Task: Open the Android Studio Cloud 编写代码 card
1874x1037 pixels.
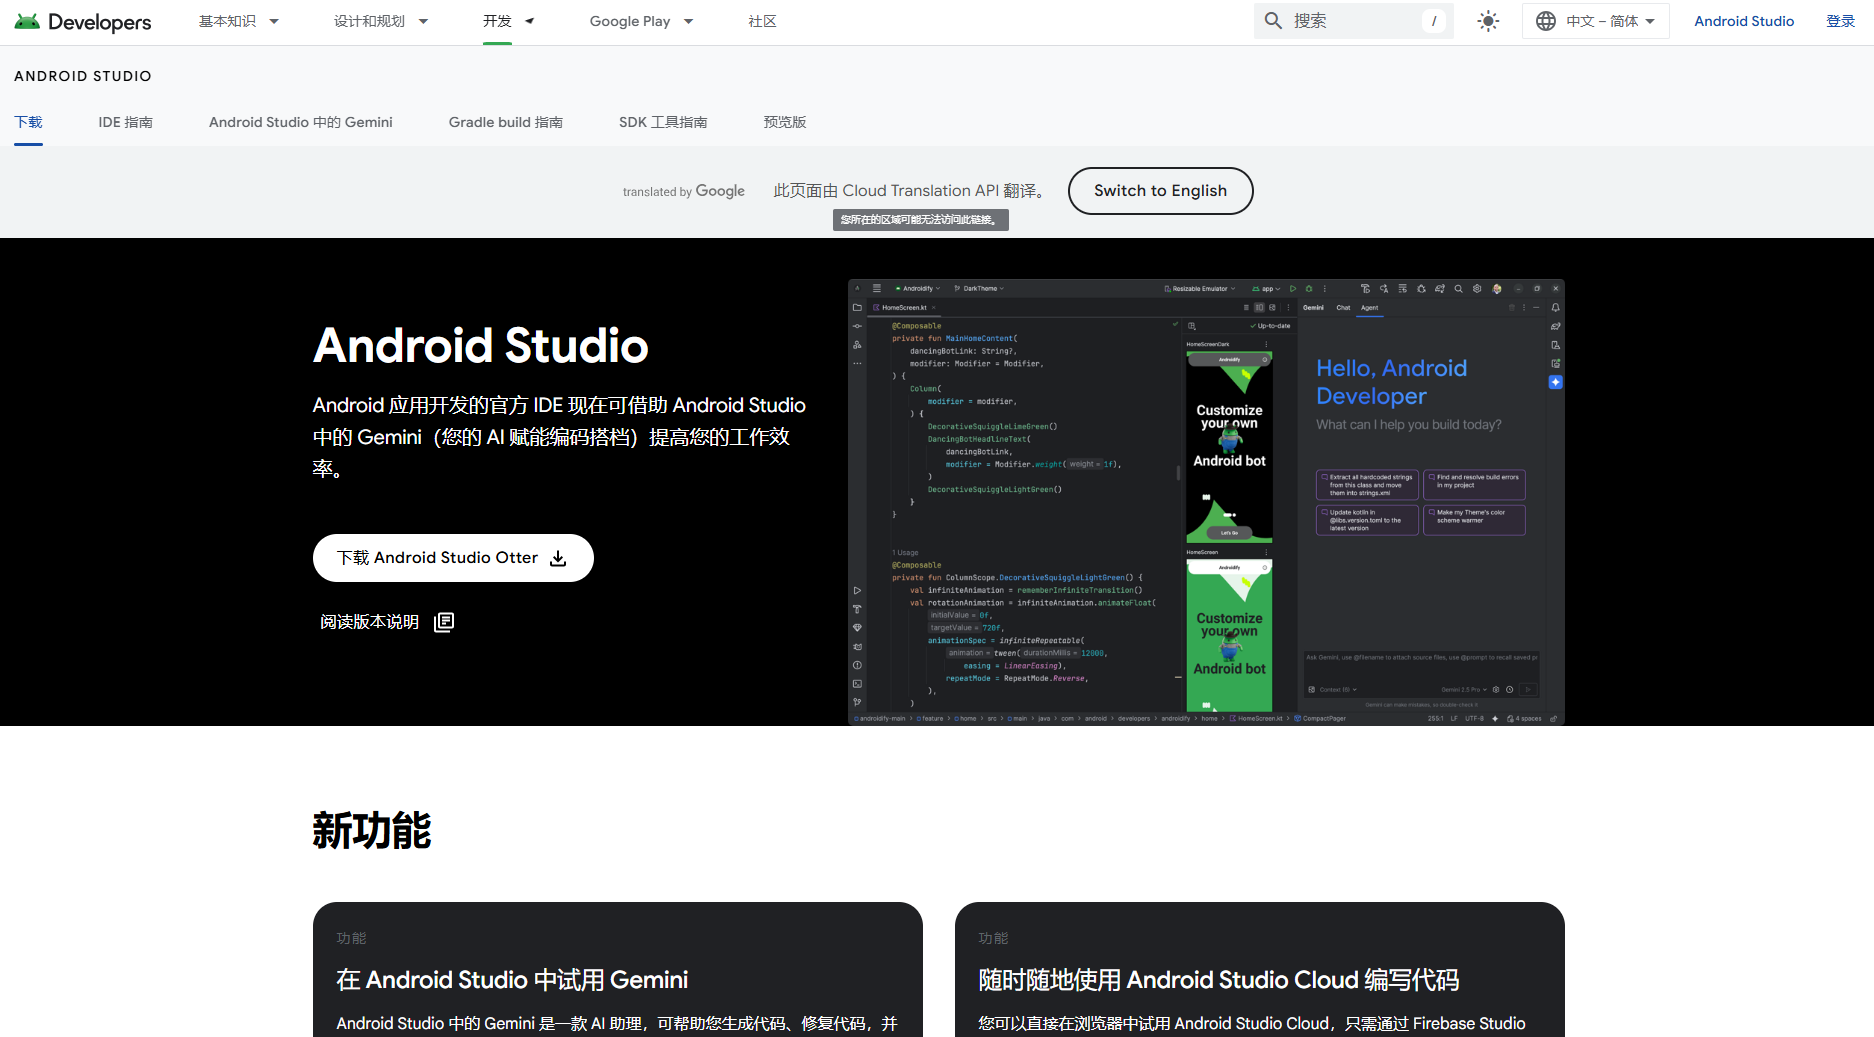Action: click(x=1259, y=970)
